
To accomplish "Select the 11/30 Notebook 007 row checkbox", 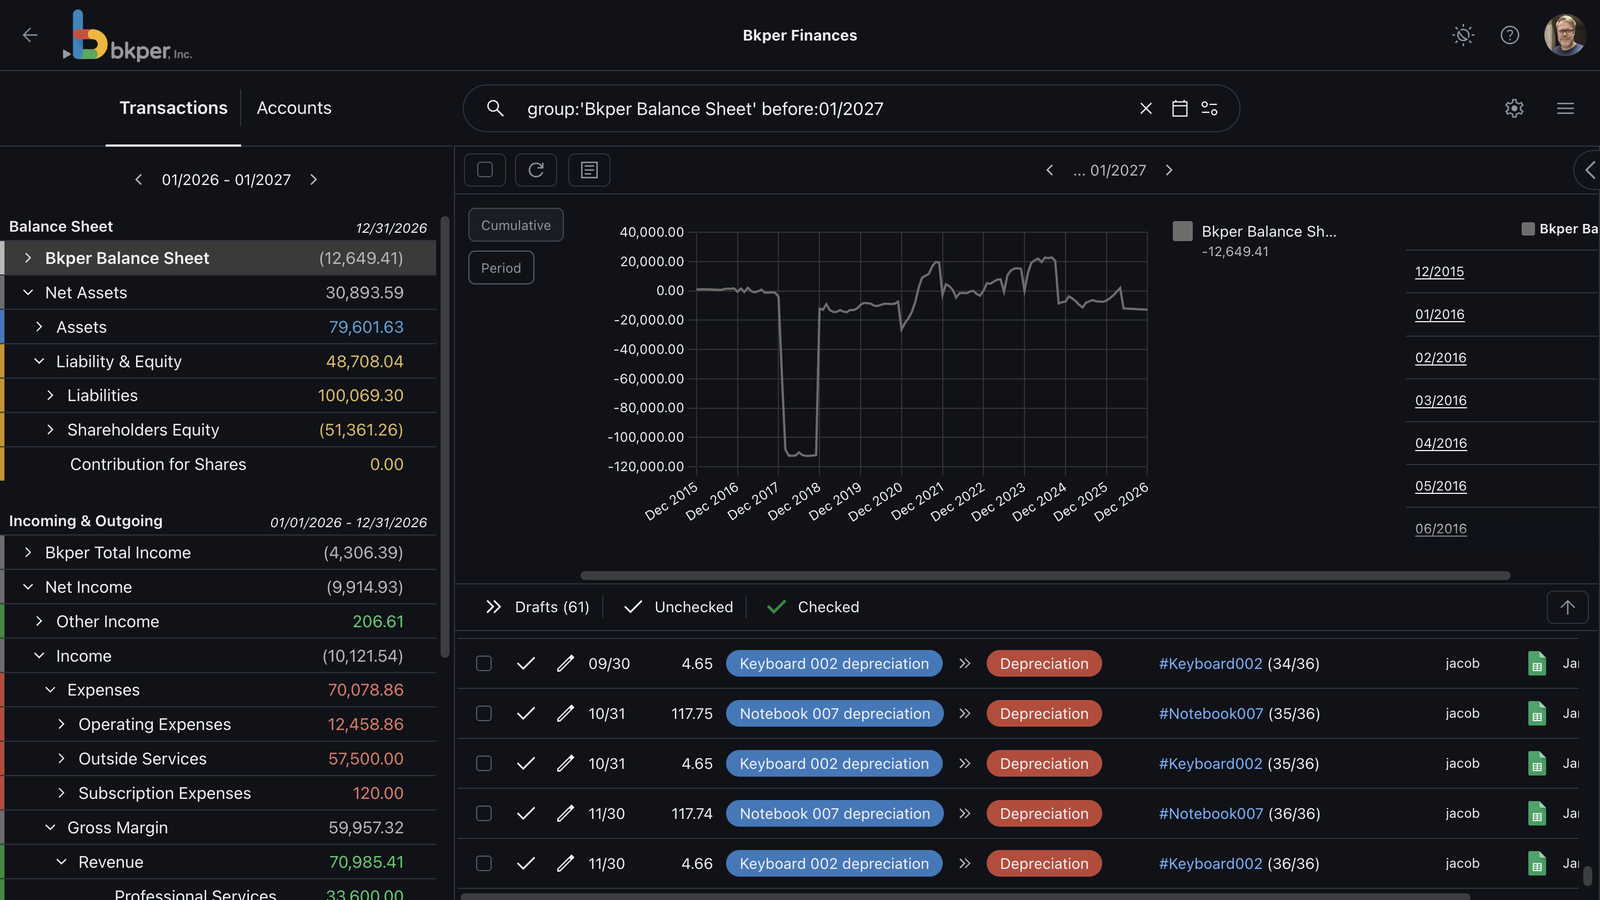I will (484, 813).
